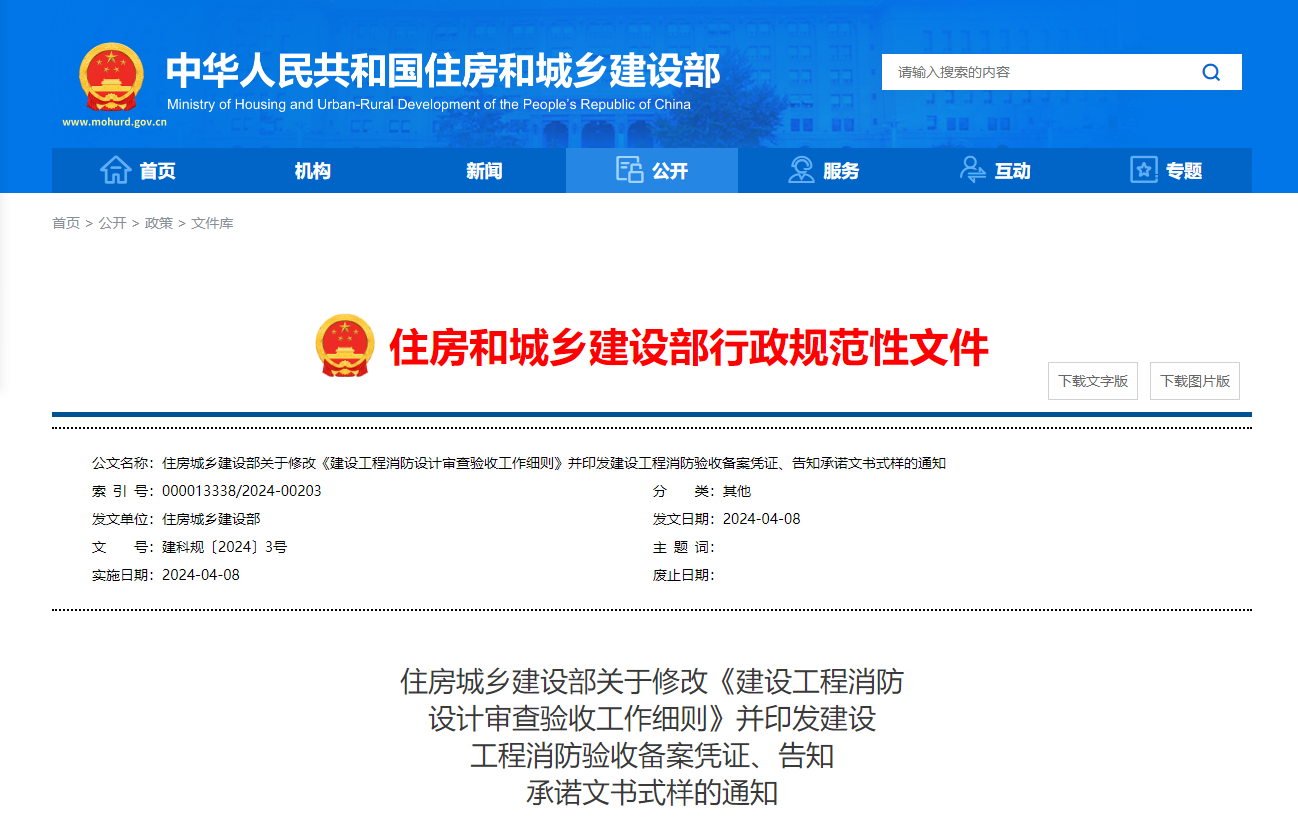Viewport: 1298px width, 839px height.
Task: Click the person icon beside 互动
Action: (x=972, y=170)
